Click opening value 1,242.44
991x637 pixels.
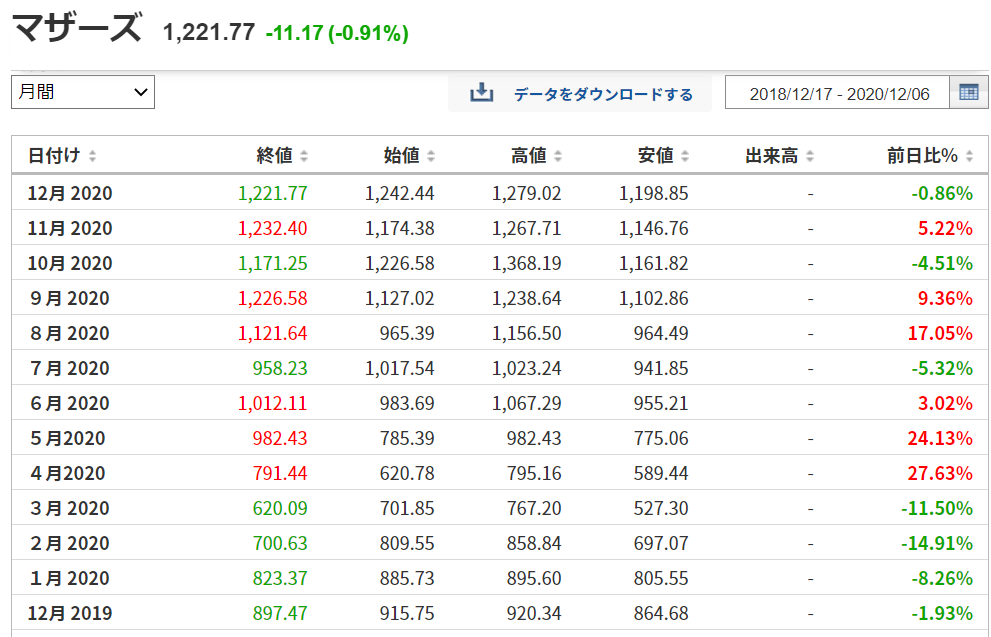pos(399,193)
